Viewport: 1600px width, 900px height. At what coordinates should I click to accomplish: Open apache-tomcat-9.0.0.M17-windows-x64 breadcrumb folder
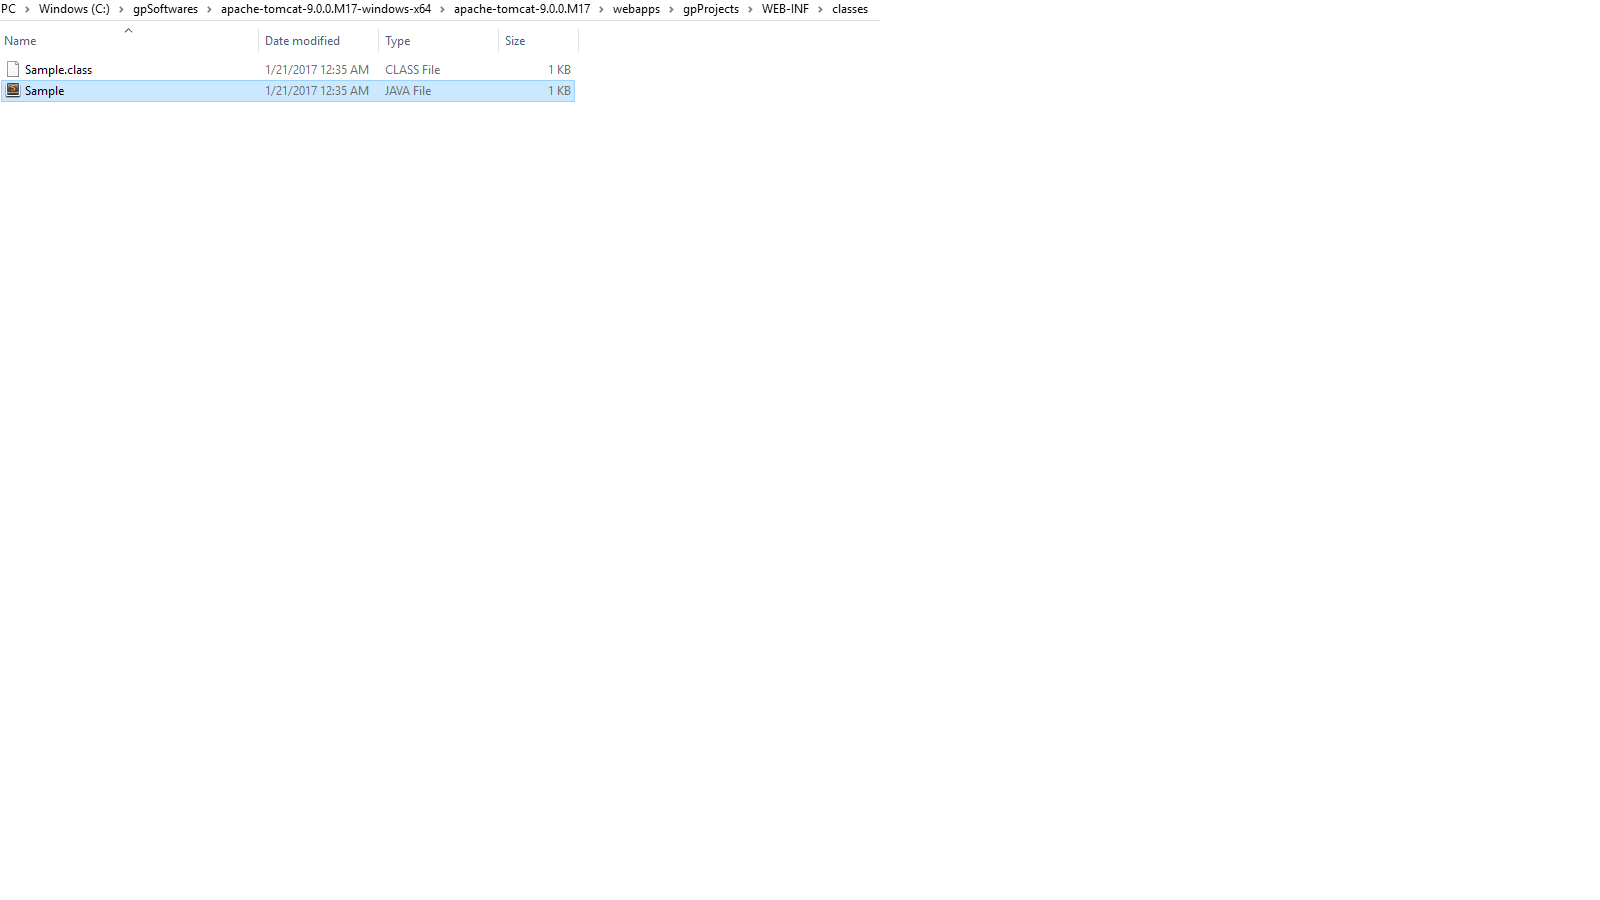point(326,9)
